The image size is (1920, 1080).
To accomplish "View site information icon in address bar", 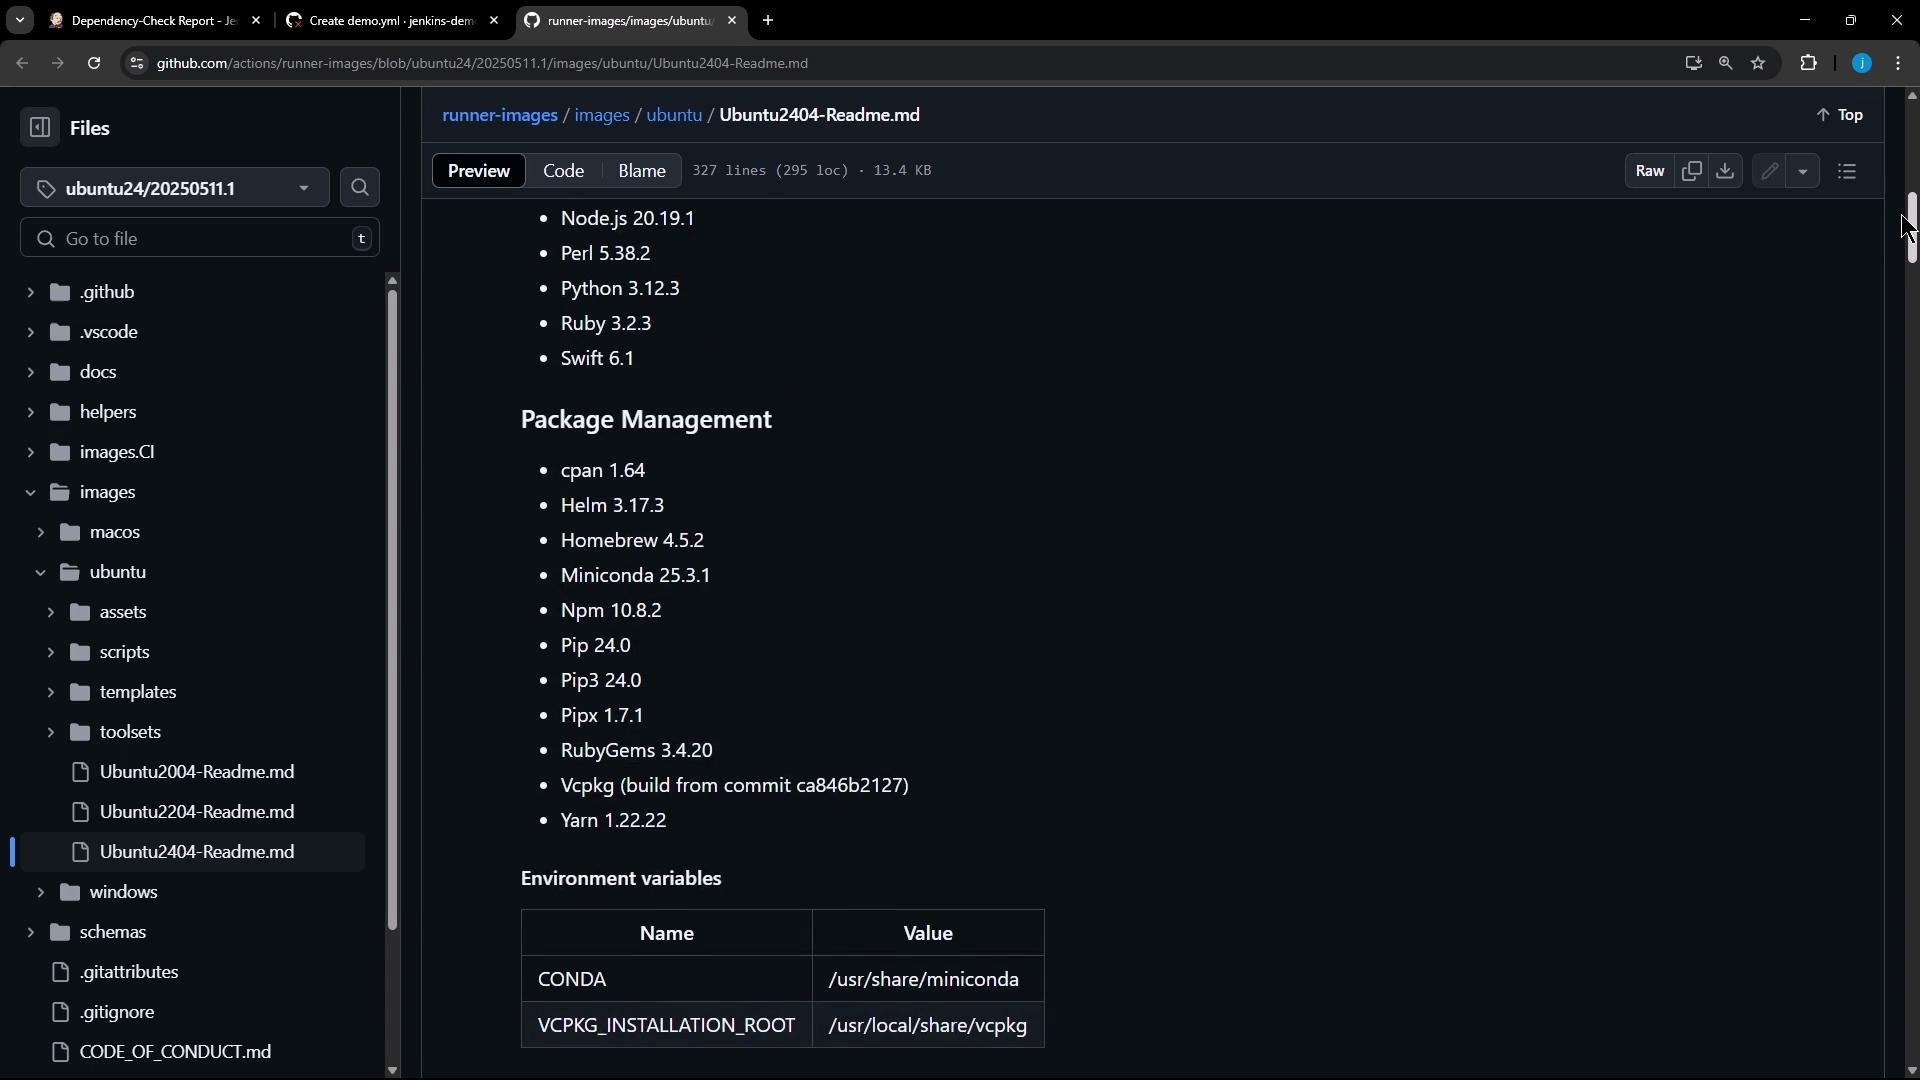I will [x=137, y=63].
